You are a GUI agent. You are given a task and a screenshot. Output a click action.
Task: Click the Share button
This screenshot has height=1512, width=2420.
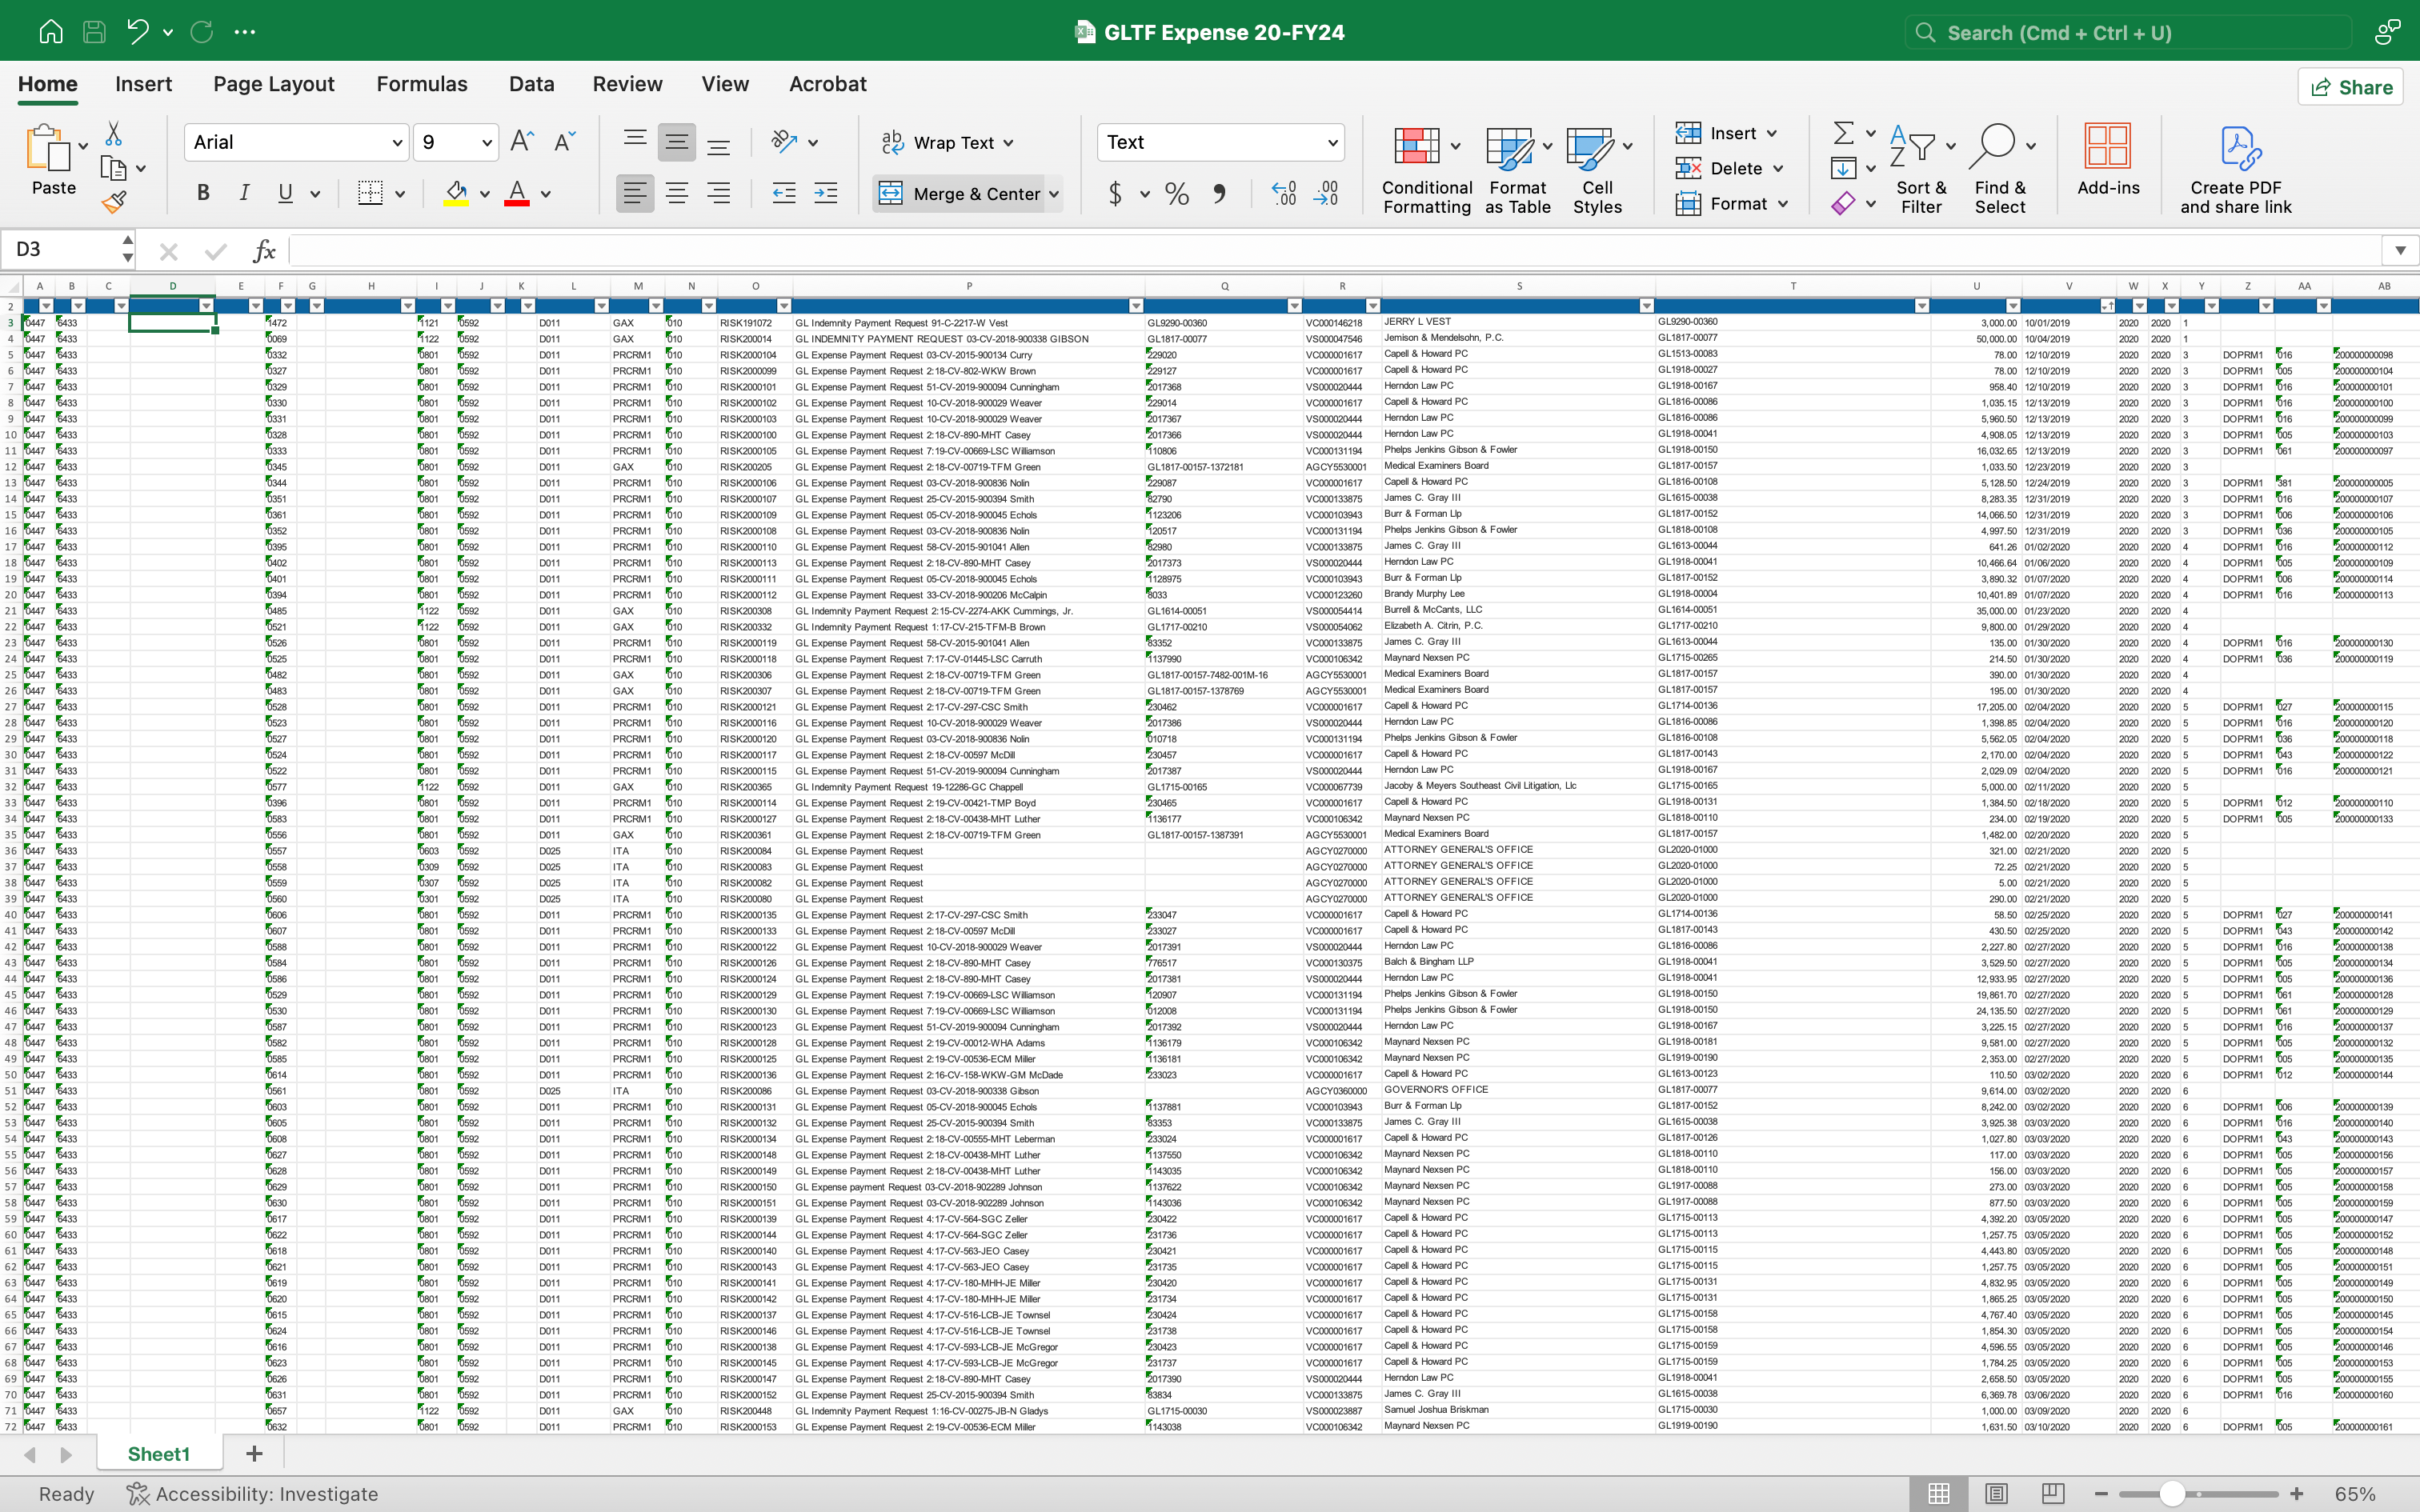[2351, 87]
